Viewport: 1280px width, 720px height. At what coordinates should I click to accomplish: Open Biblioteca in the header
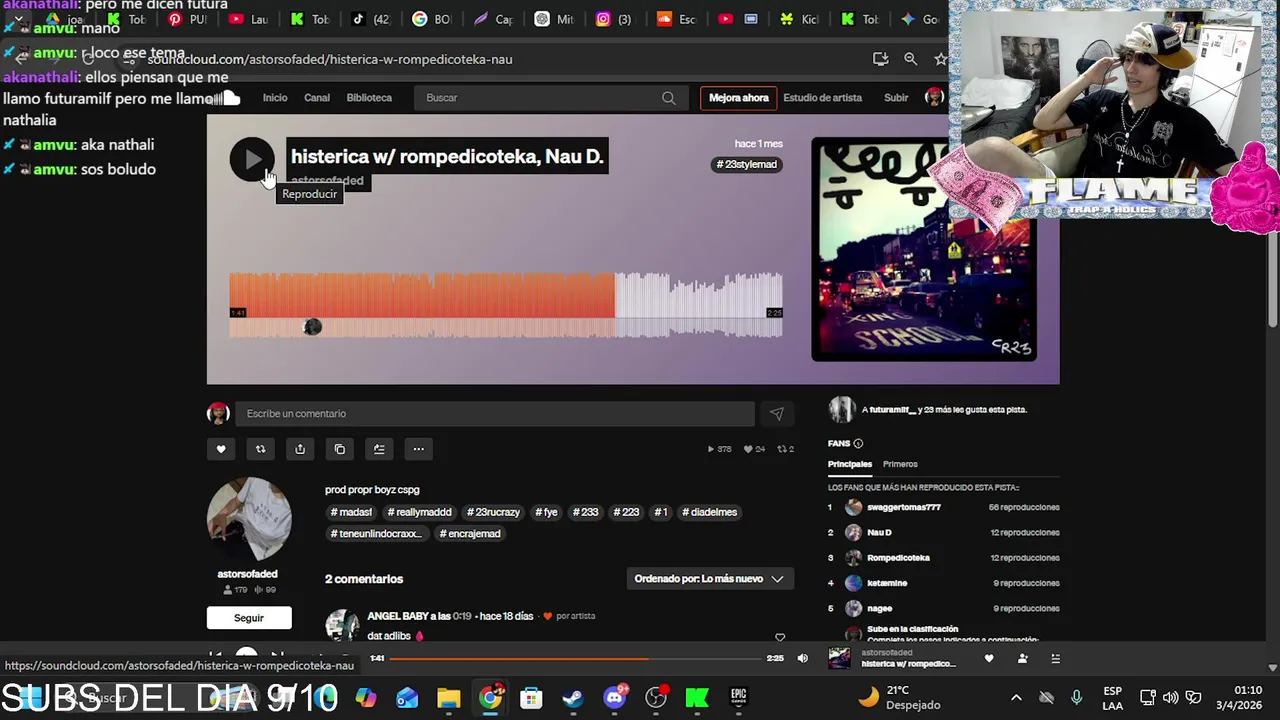[369, 98]
